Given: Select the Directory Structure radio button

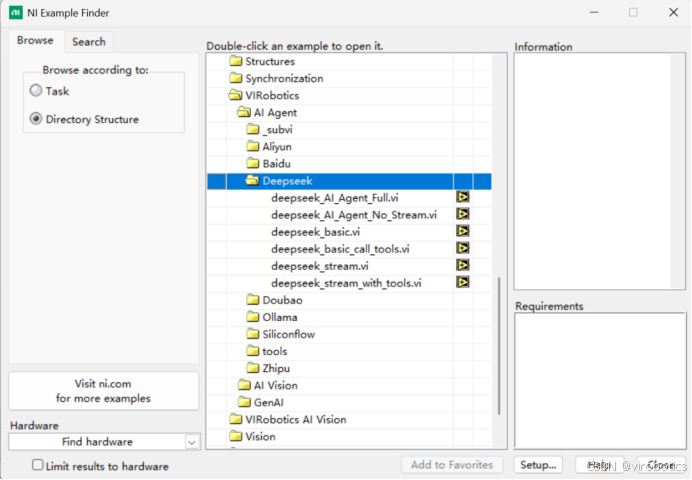Looking at the screenshot, I should tap(36, 119).
